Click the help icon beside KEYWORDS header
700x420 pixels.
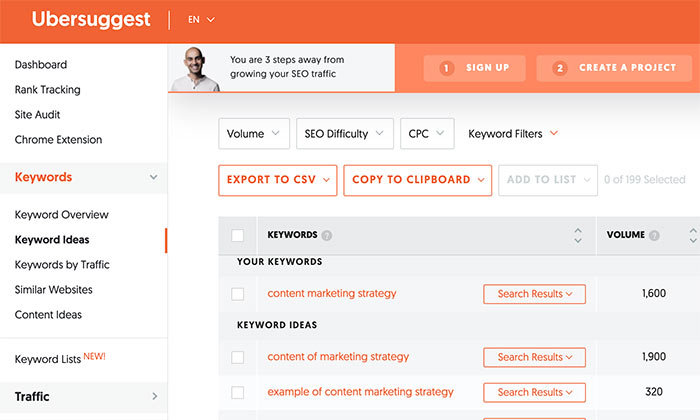click(x=327, y=235)
